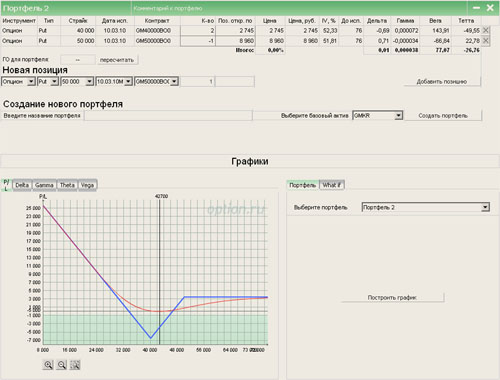Click Добавить позицию button
The width and height of the screenshot is (500, 380).
click(442, 82)
